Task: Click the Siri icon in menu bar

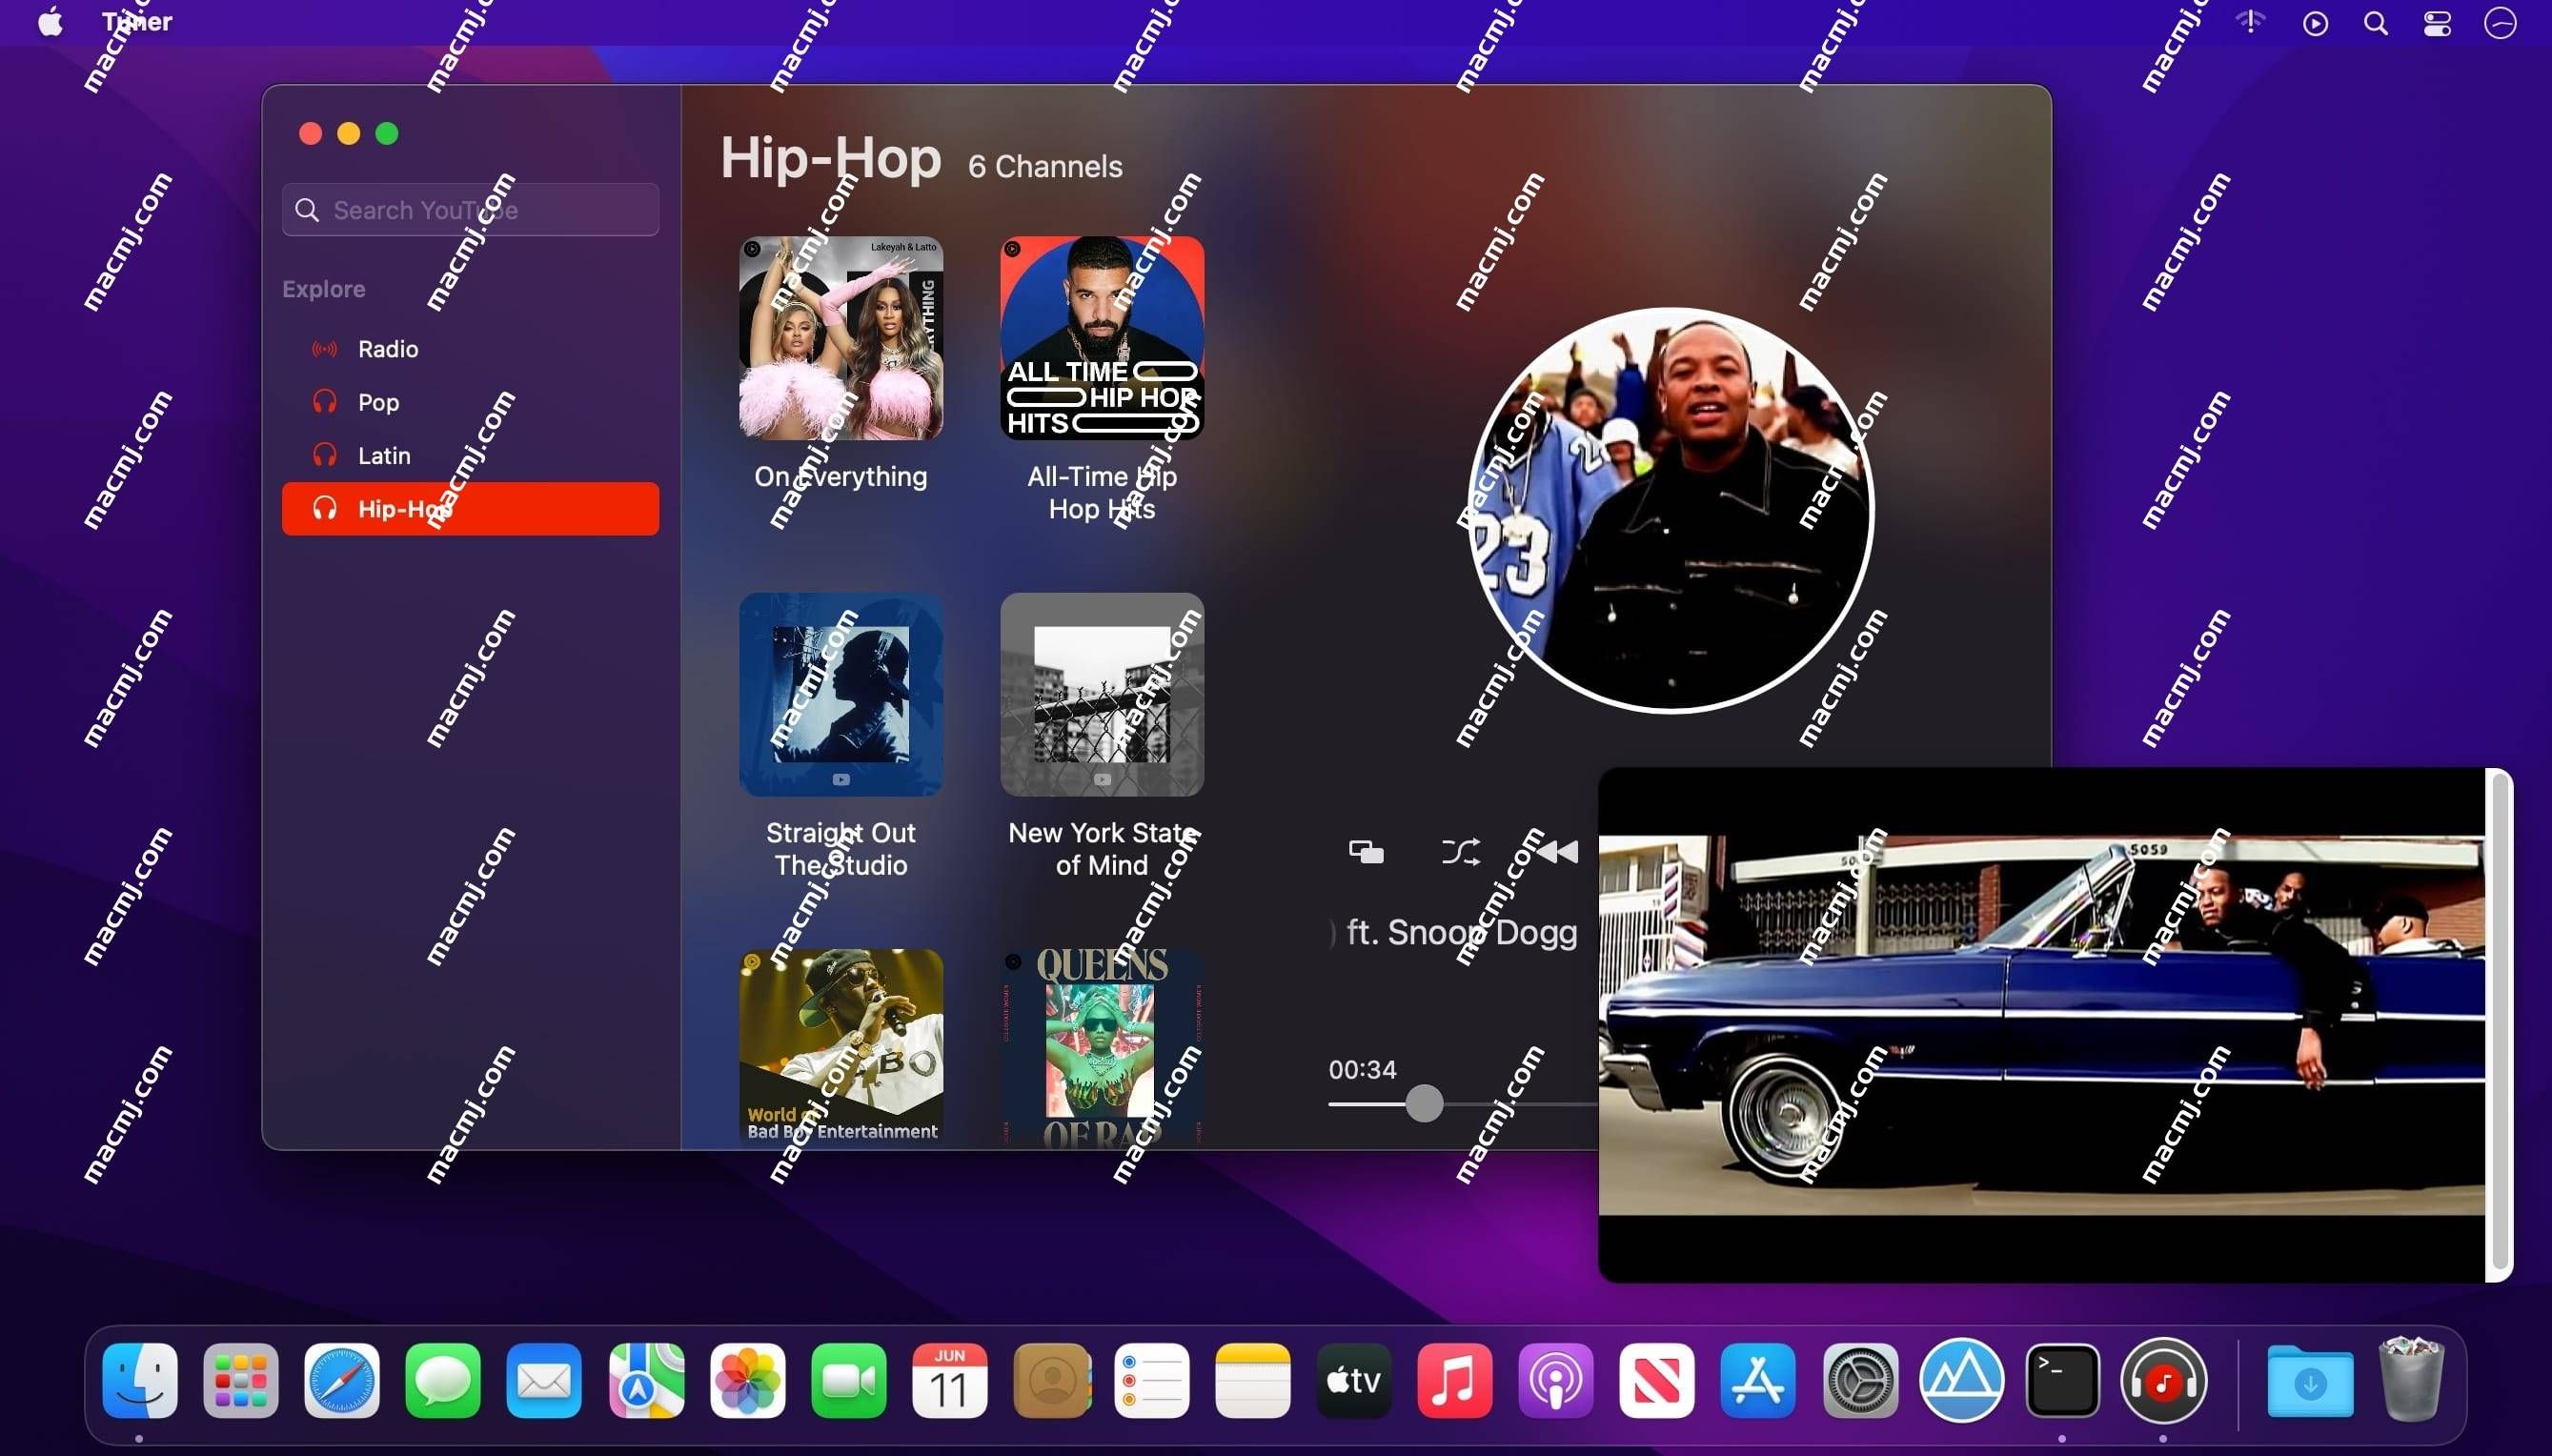Action: pyautogui.click(x=2500, y=23)
